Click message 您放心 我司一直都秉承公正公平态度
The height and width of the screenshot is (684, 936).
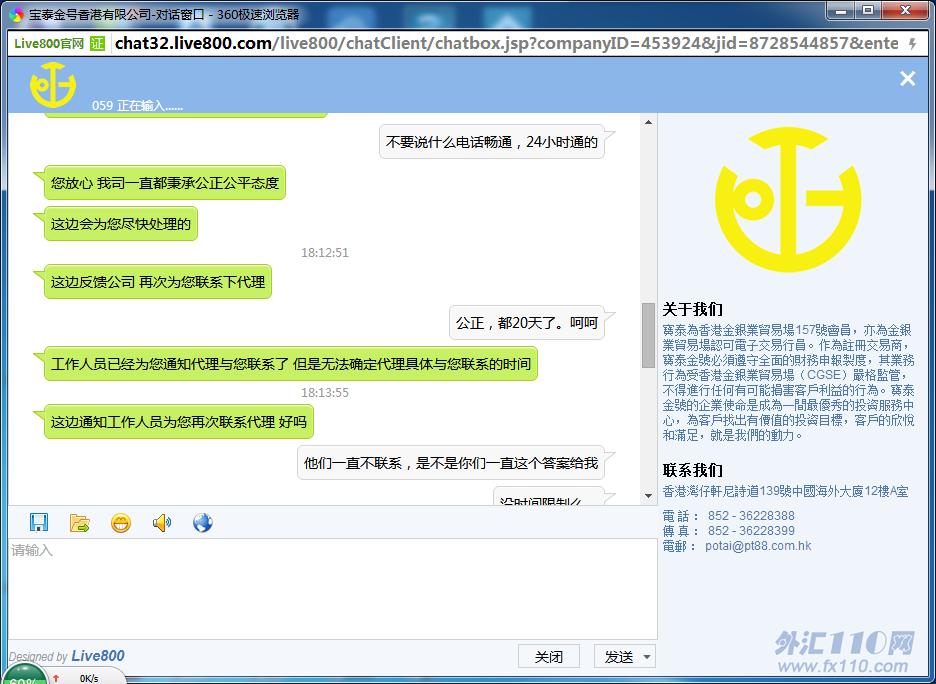tap(165, 183)
